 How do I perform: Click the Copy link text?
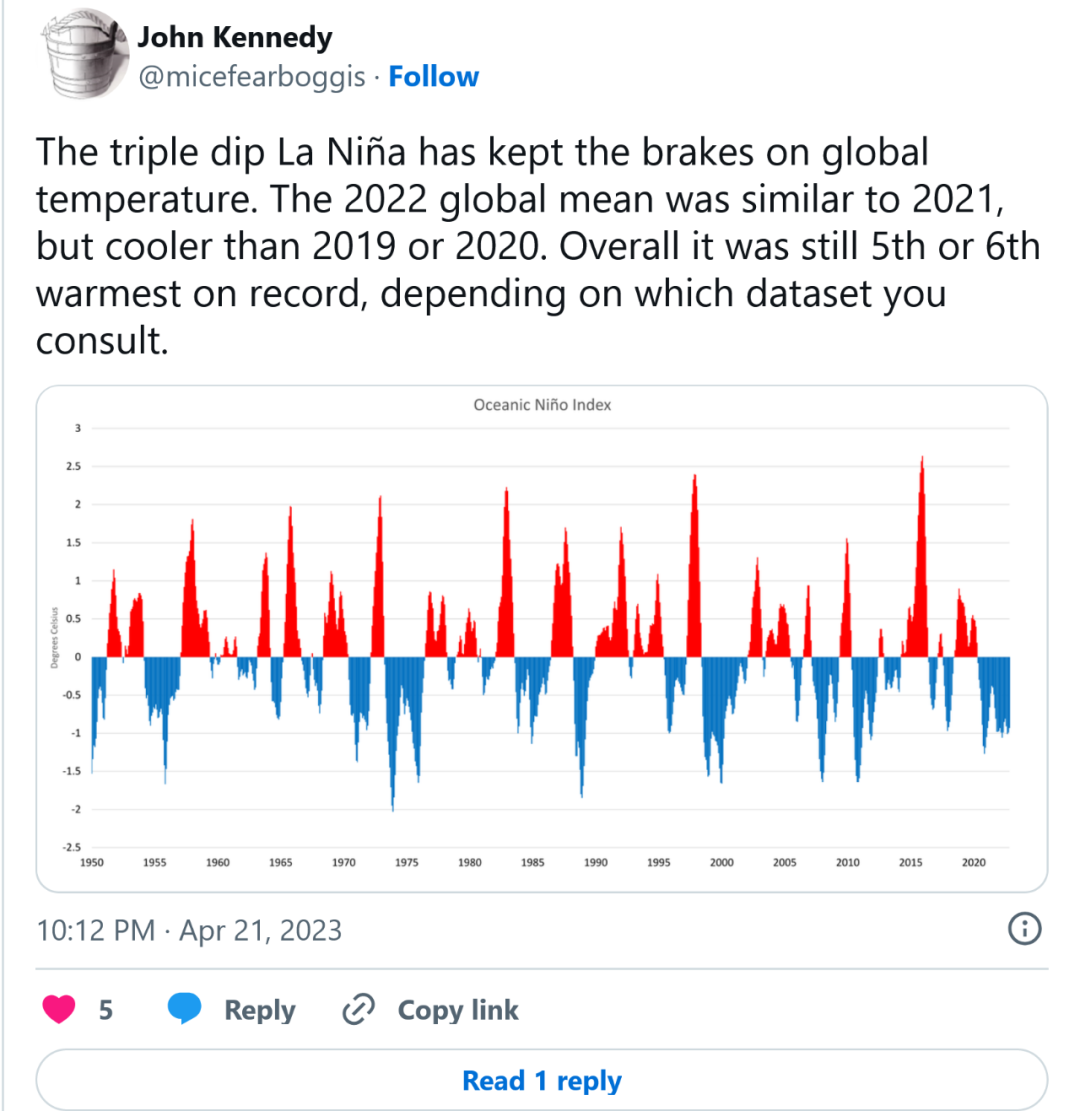458,1010
